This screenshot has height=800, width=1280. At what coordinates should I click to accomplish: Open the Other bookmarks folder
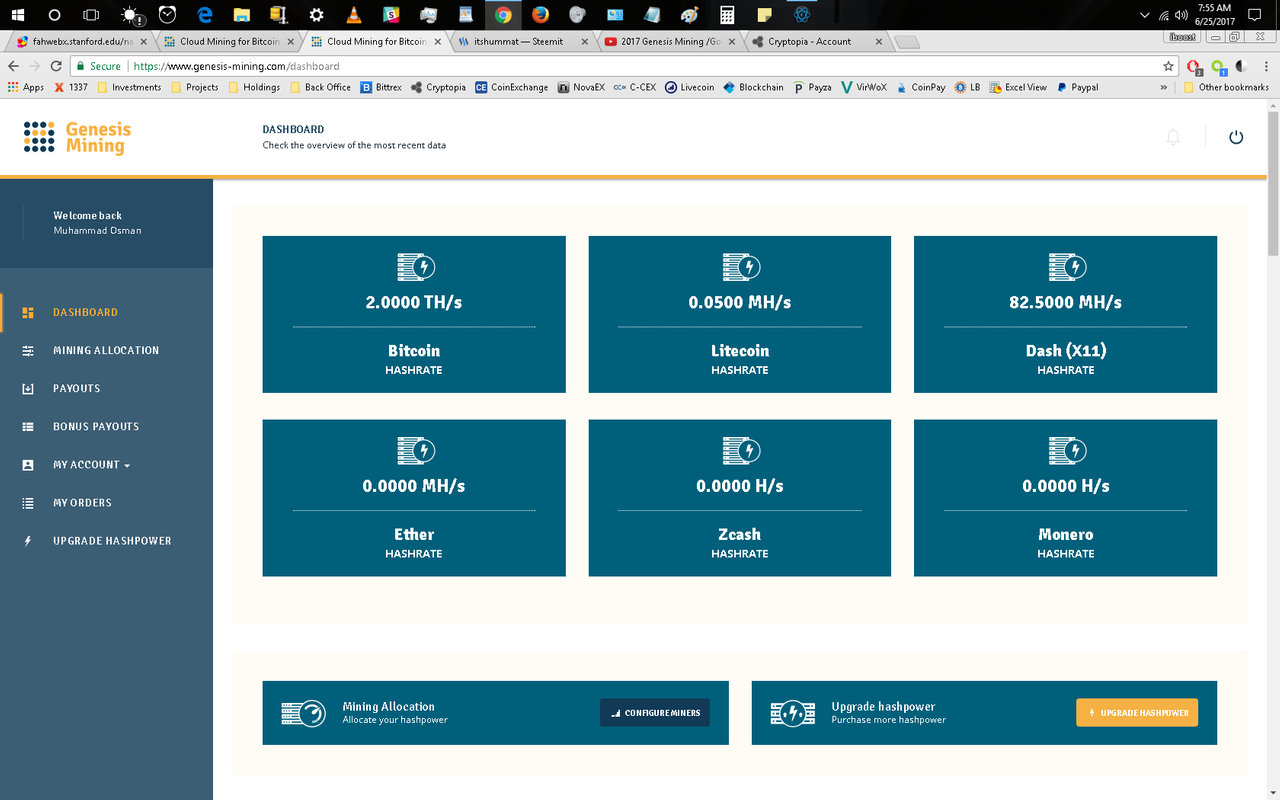coord(1225,87)
